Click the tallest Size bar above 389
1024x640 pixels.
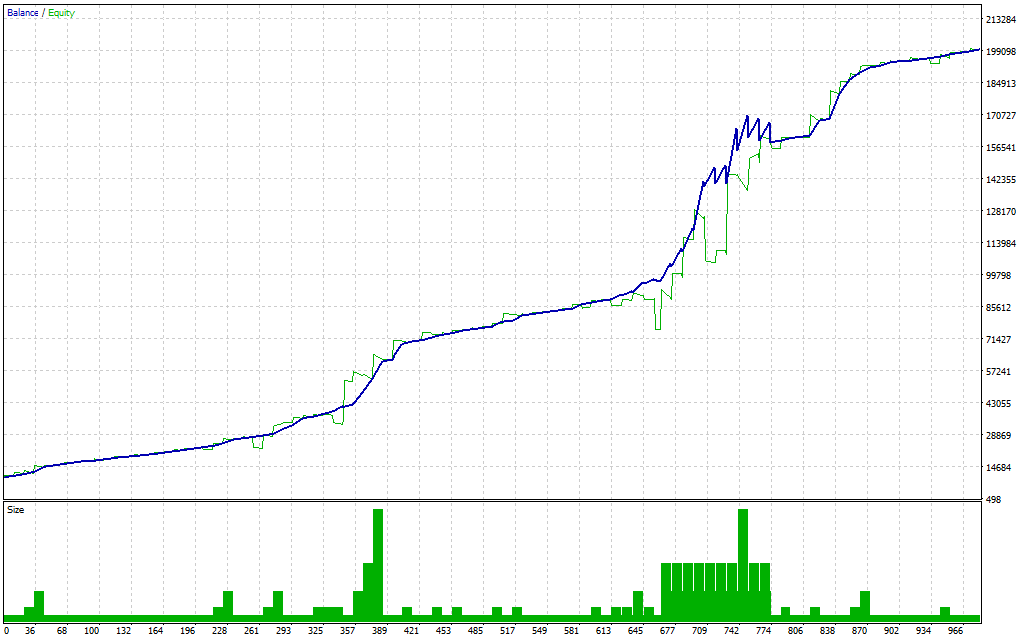378,565
